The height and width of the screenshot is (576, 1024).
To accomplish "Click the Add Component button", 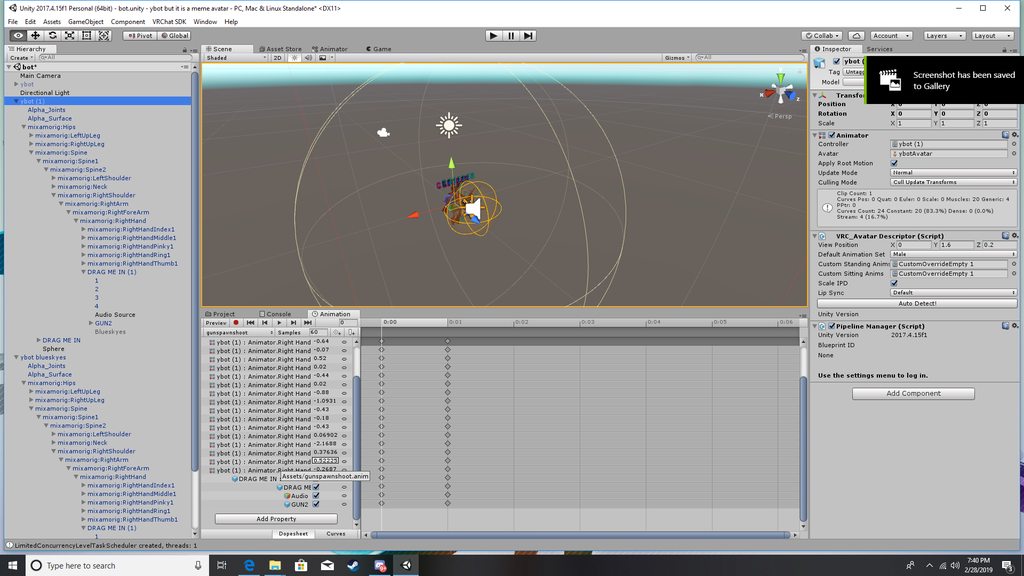I will tap(913, 393).
